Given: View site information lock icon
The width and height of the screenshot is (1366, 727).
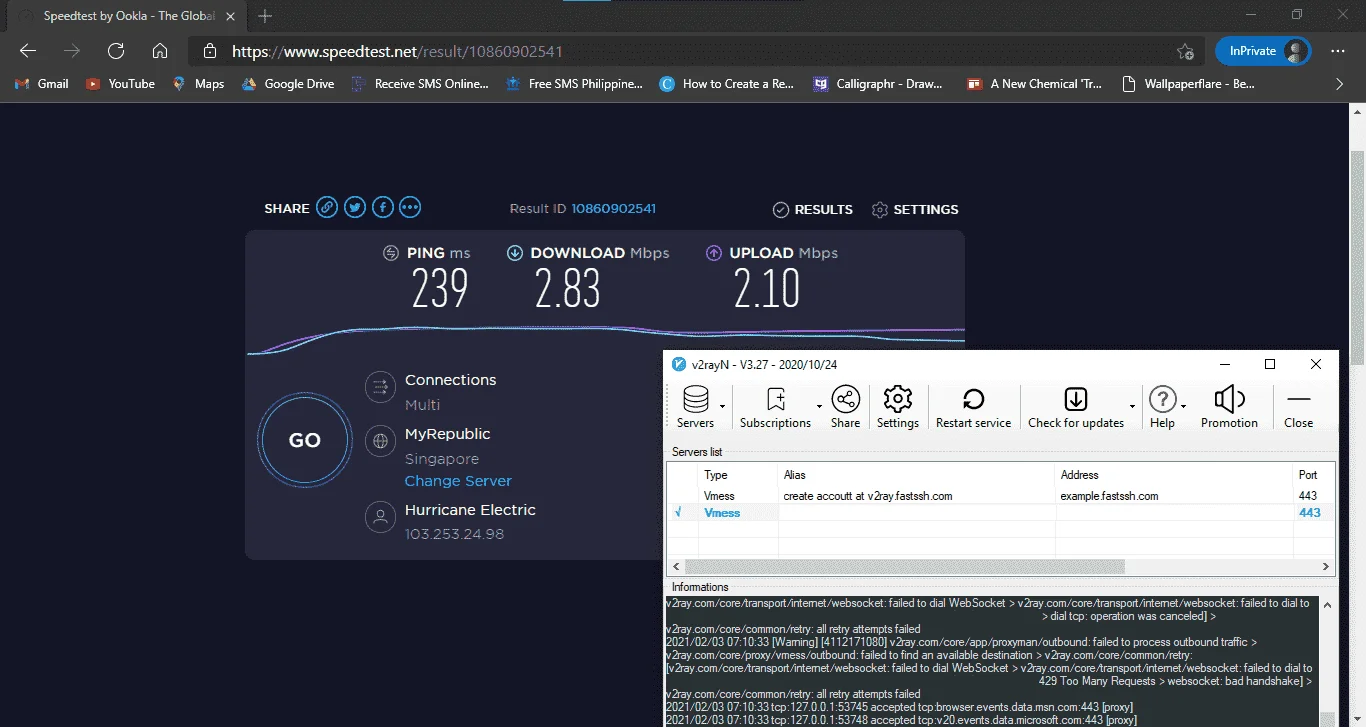Looking at the screenshot, I should click(x=210, y=51).
